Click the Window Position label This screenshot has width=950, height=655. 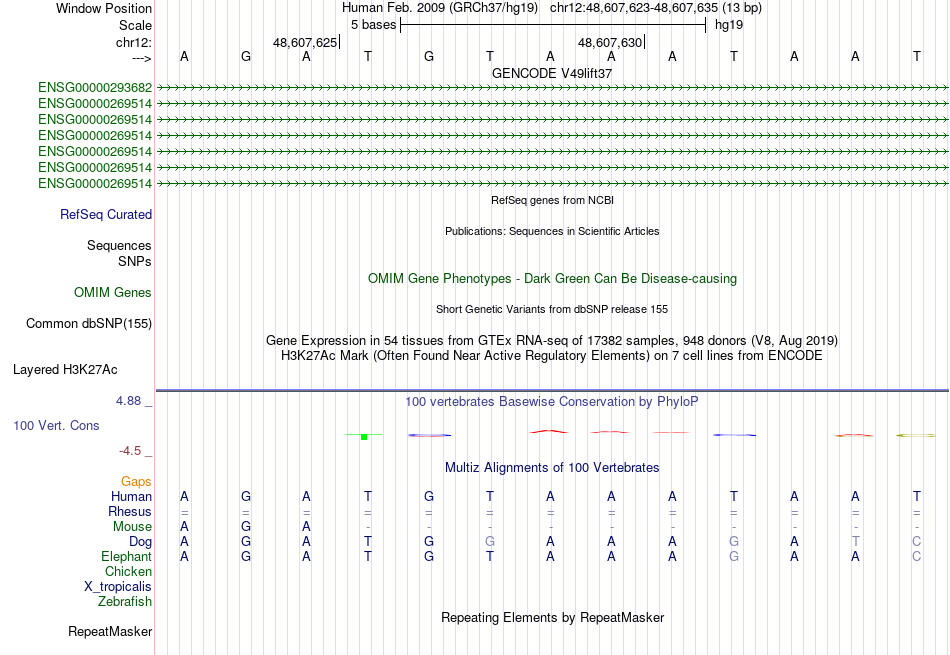coord(104,8)
